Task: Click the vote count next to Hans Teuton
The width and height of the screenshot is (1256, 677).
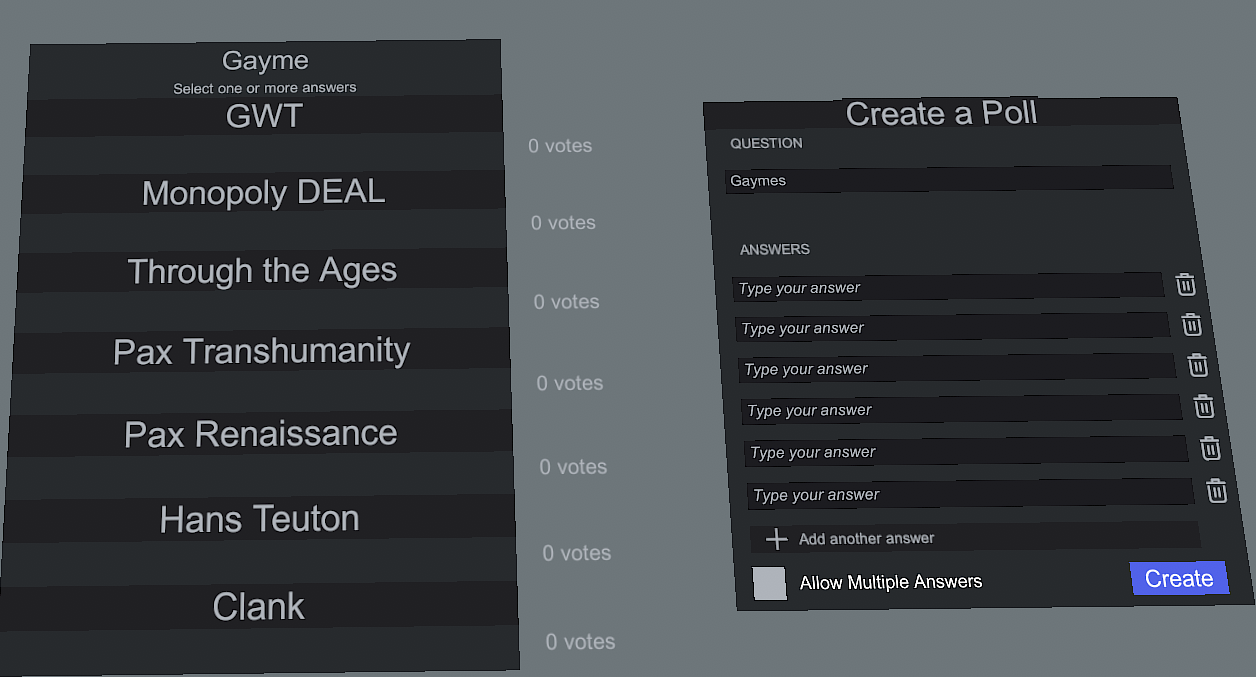Action: click(x=577, y=553)
